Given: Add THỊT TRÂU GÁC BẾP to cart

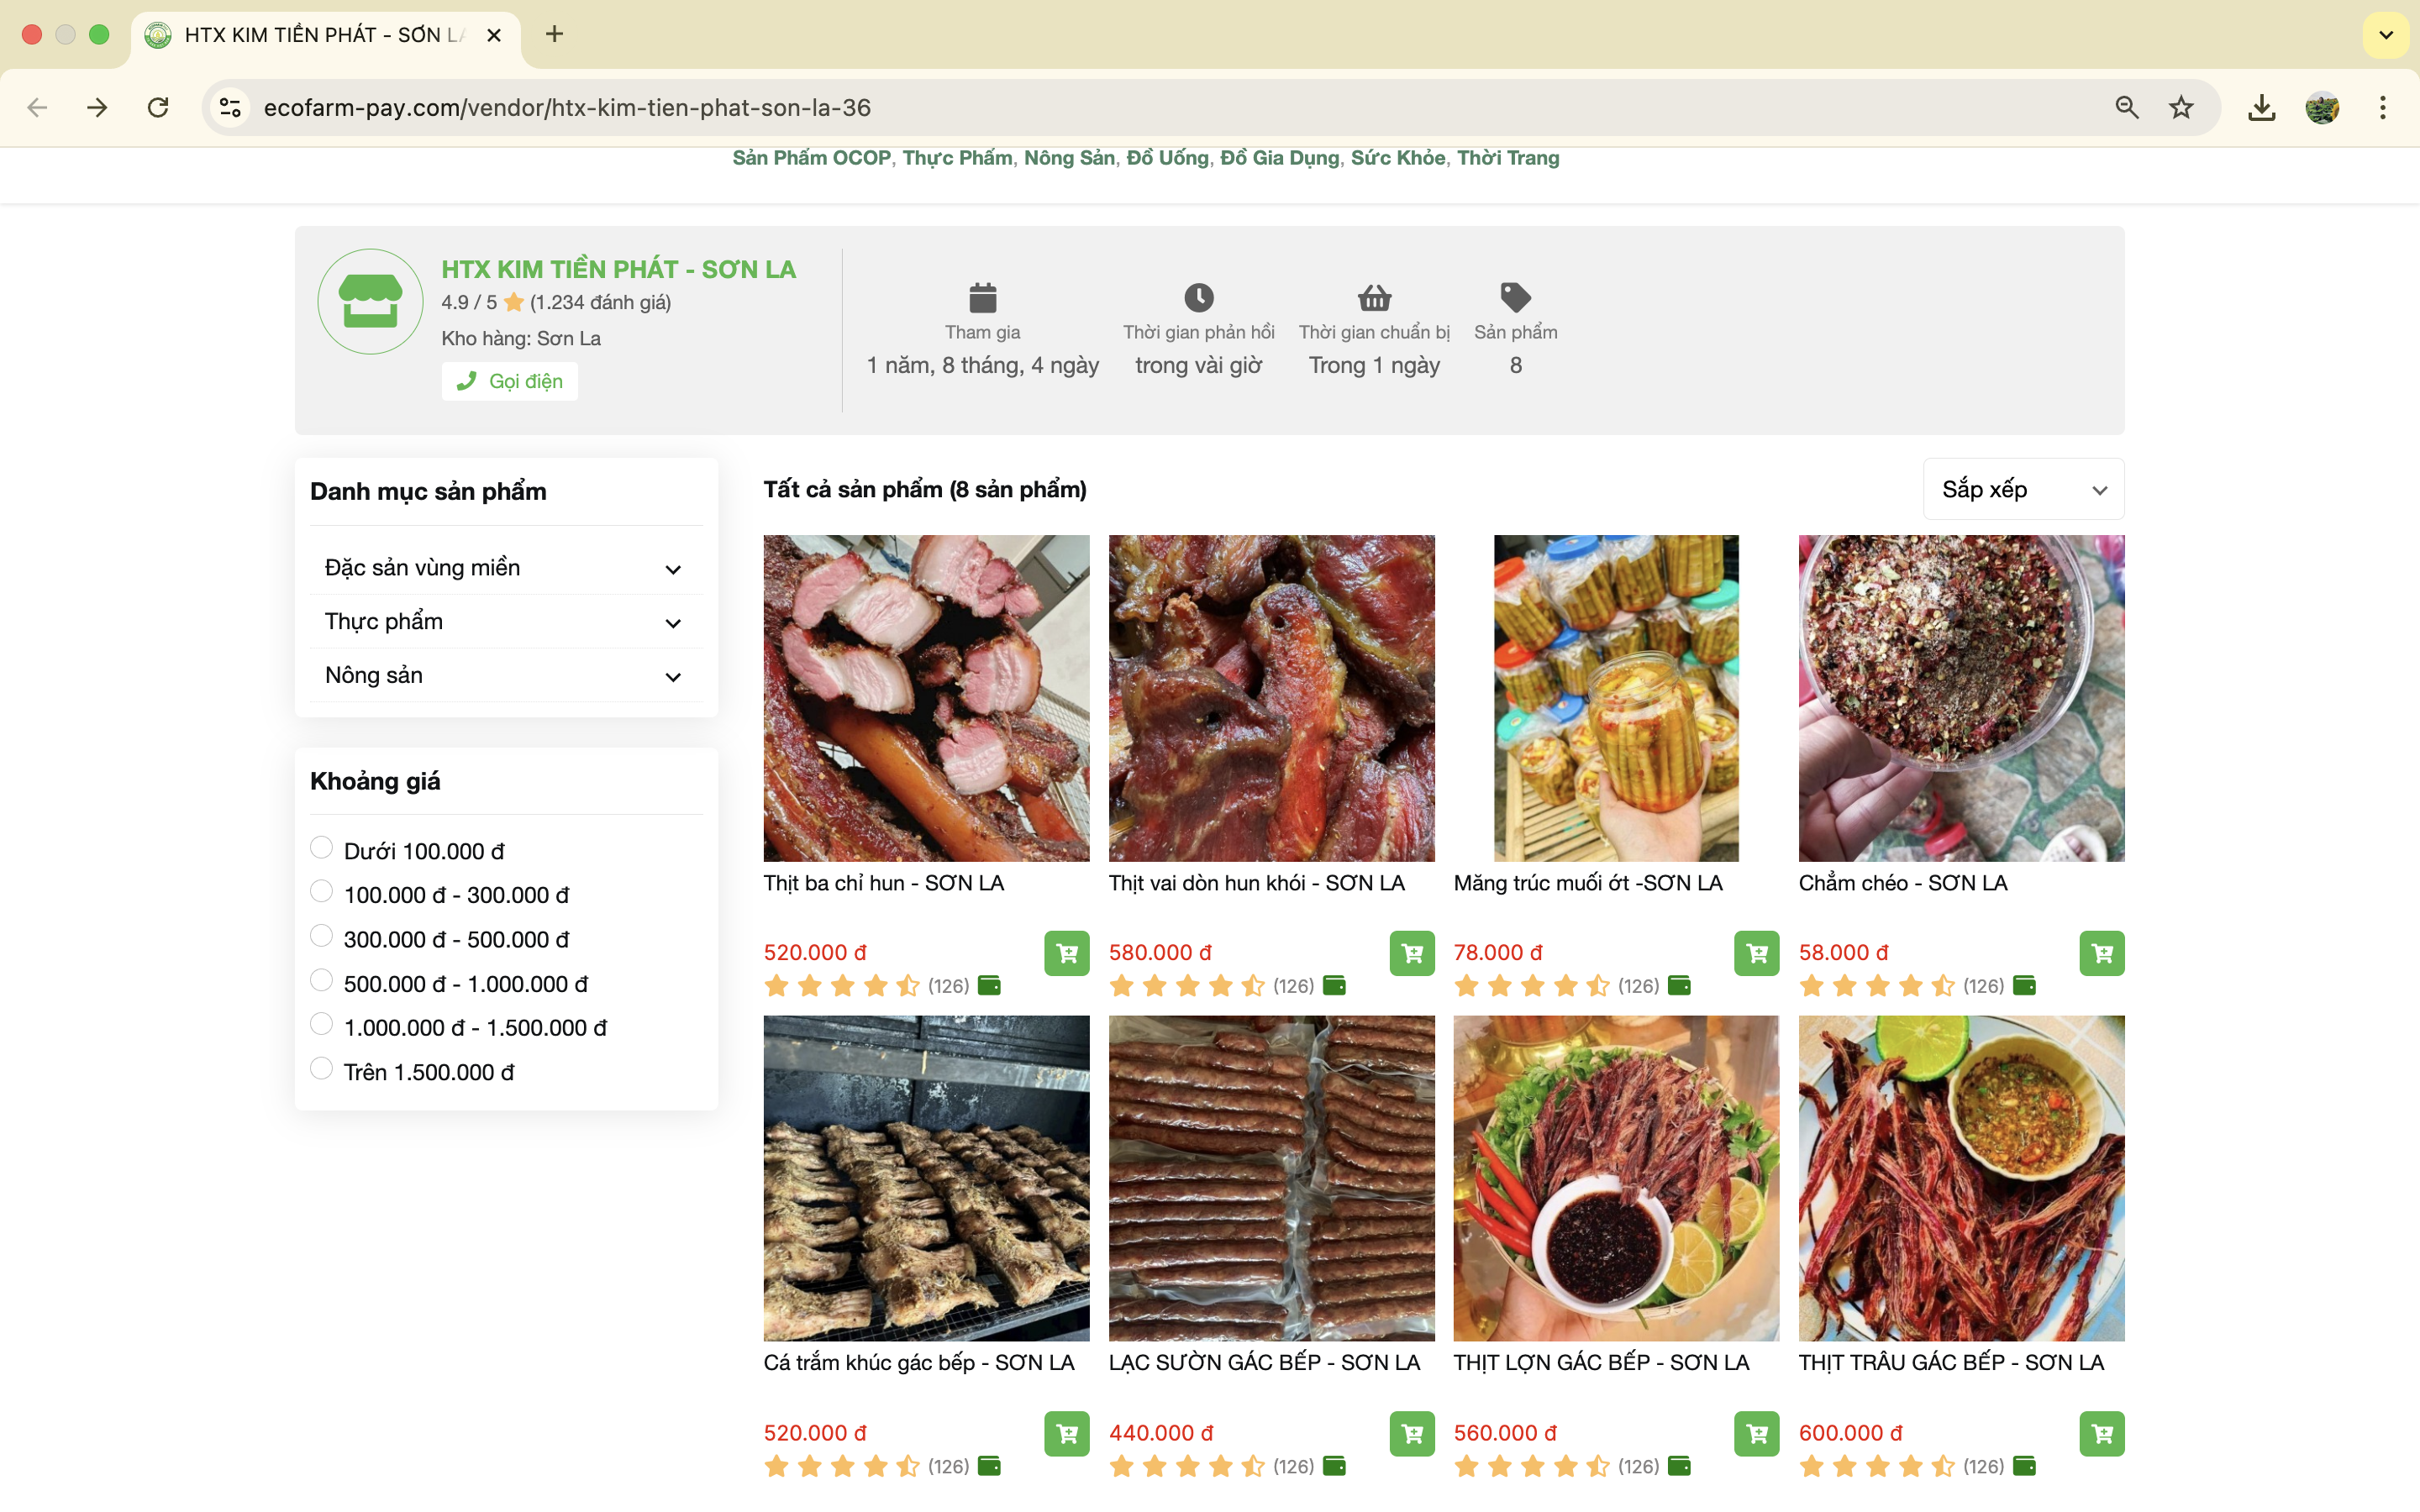Looking at the screenshot, I should click(2102, 1433).
